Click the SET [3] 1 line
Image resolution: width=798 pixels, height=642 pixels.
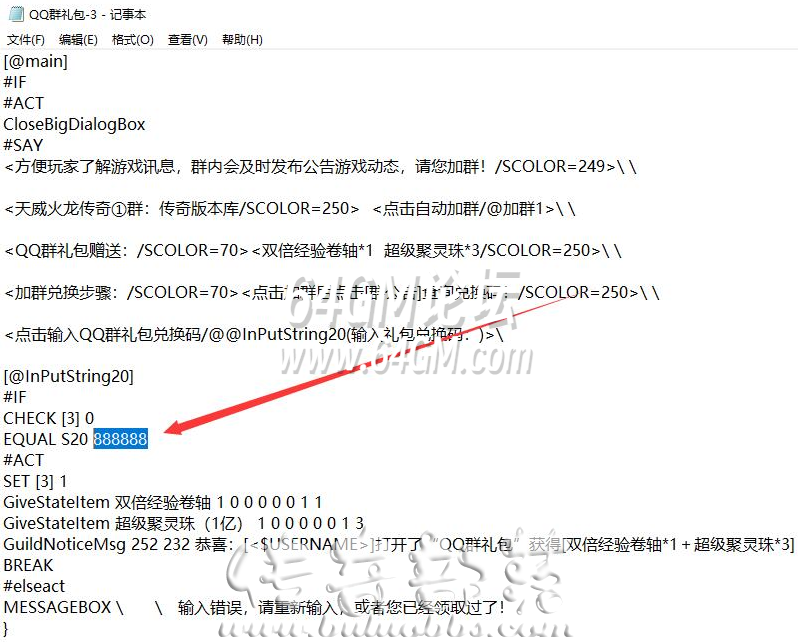pos(35,481)
